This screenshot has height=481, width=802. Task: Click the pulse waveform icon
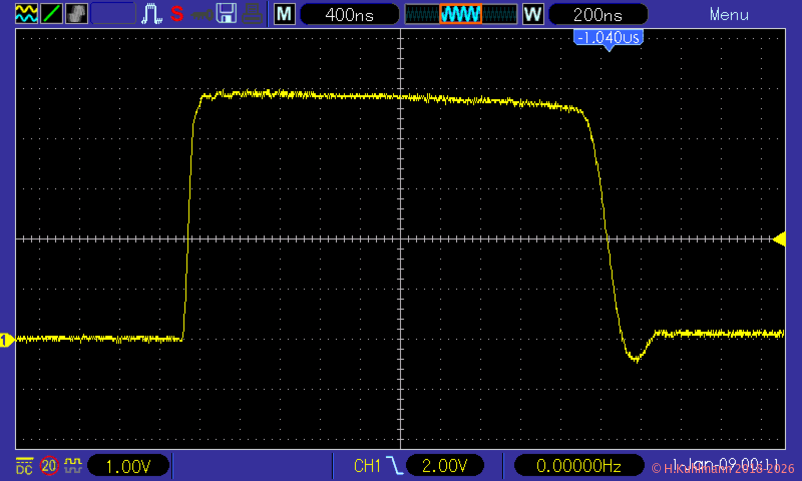(x=151, y=14)
